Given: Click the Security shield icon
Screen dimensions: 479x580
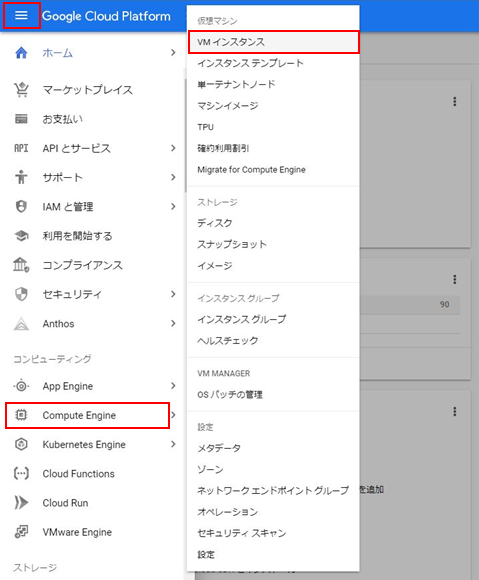Looking at the screenshot, I should (x=21, y=294).
